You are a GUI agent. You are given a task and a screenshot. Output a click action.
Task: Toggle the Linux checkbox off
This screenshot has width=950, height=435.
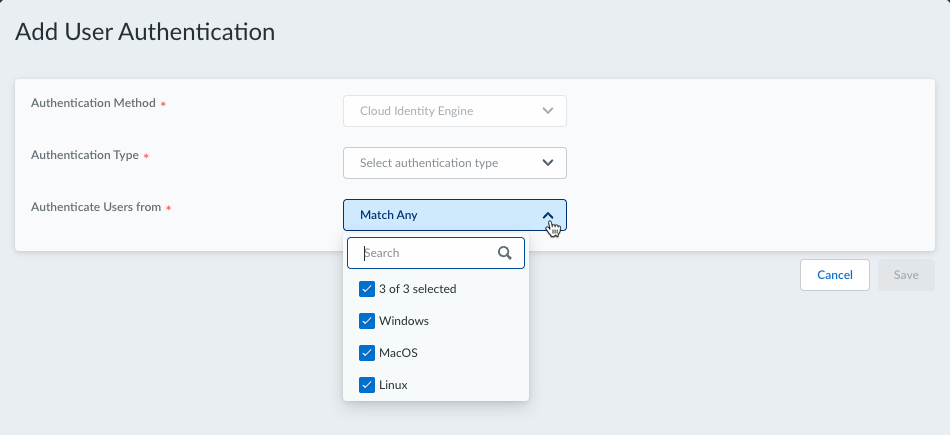[366, 385]
